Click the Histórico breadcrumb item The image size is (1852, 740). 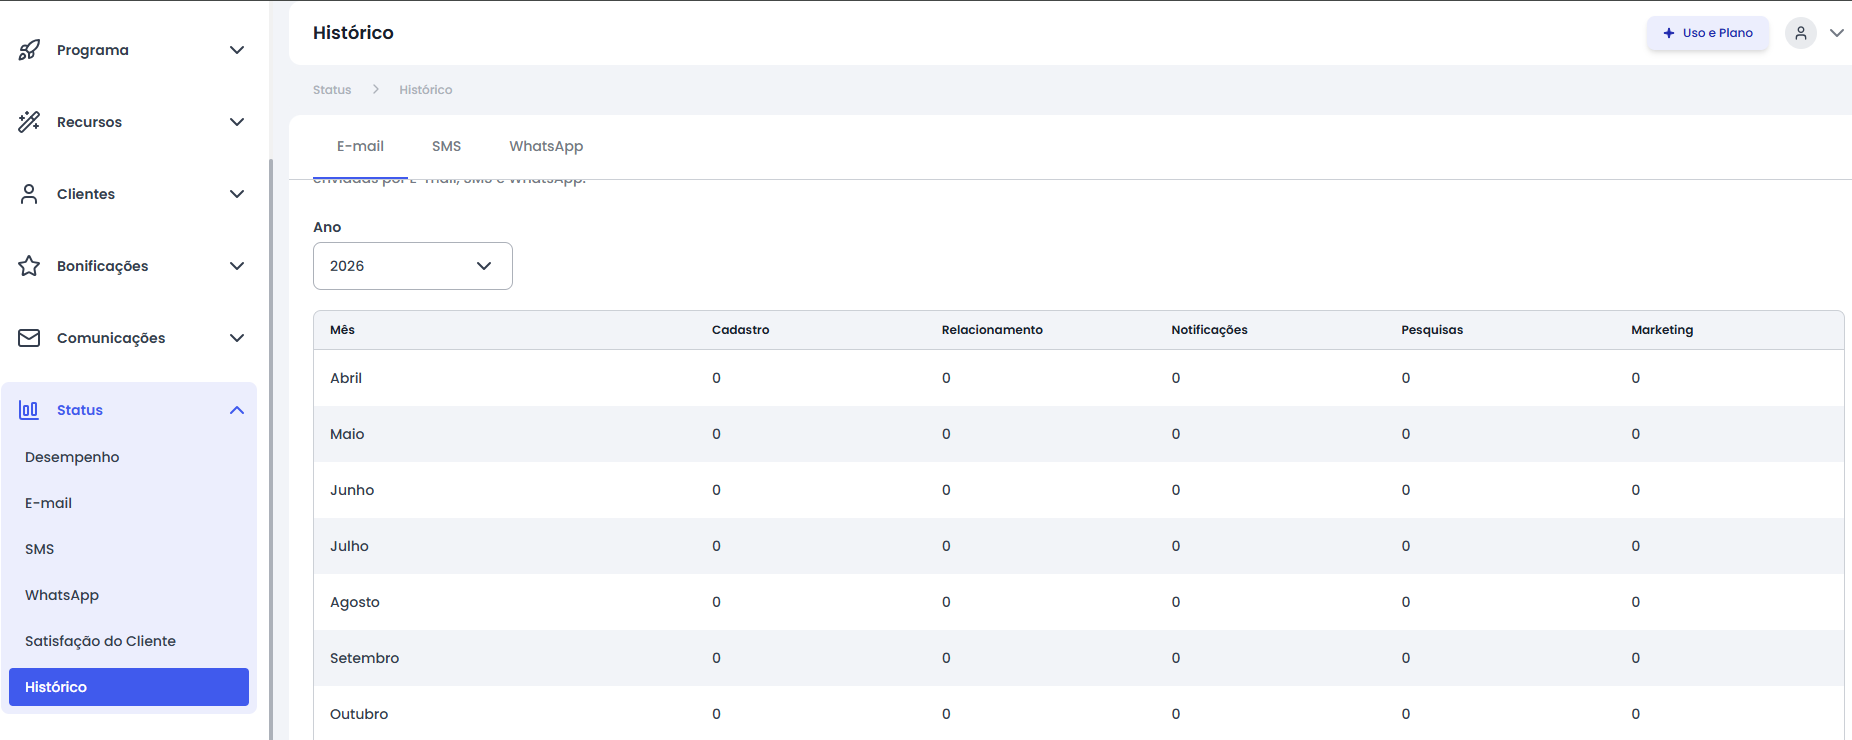[426, 90]
